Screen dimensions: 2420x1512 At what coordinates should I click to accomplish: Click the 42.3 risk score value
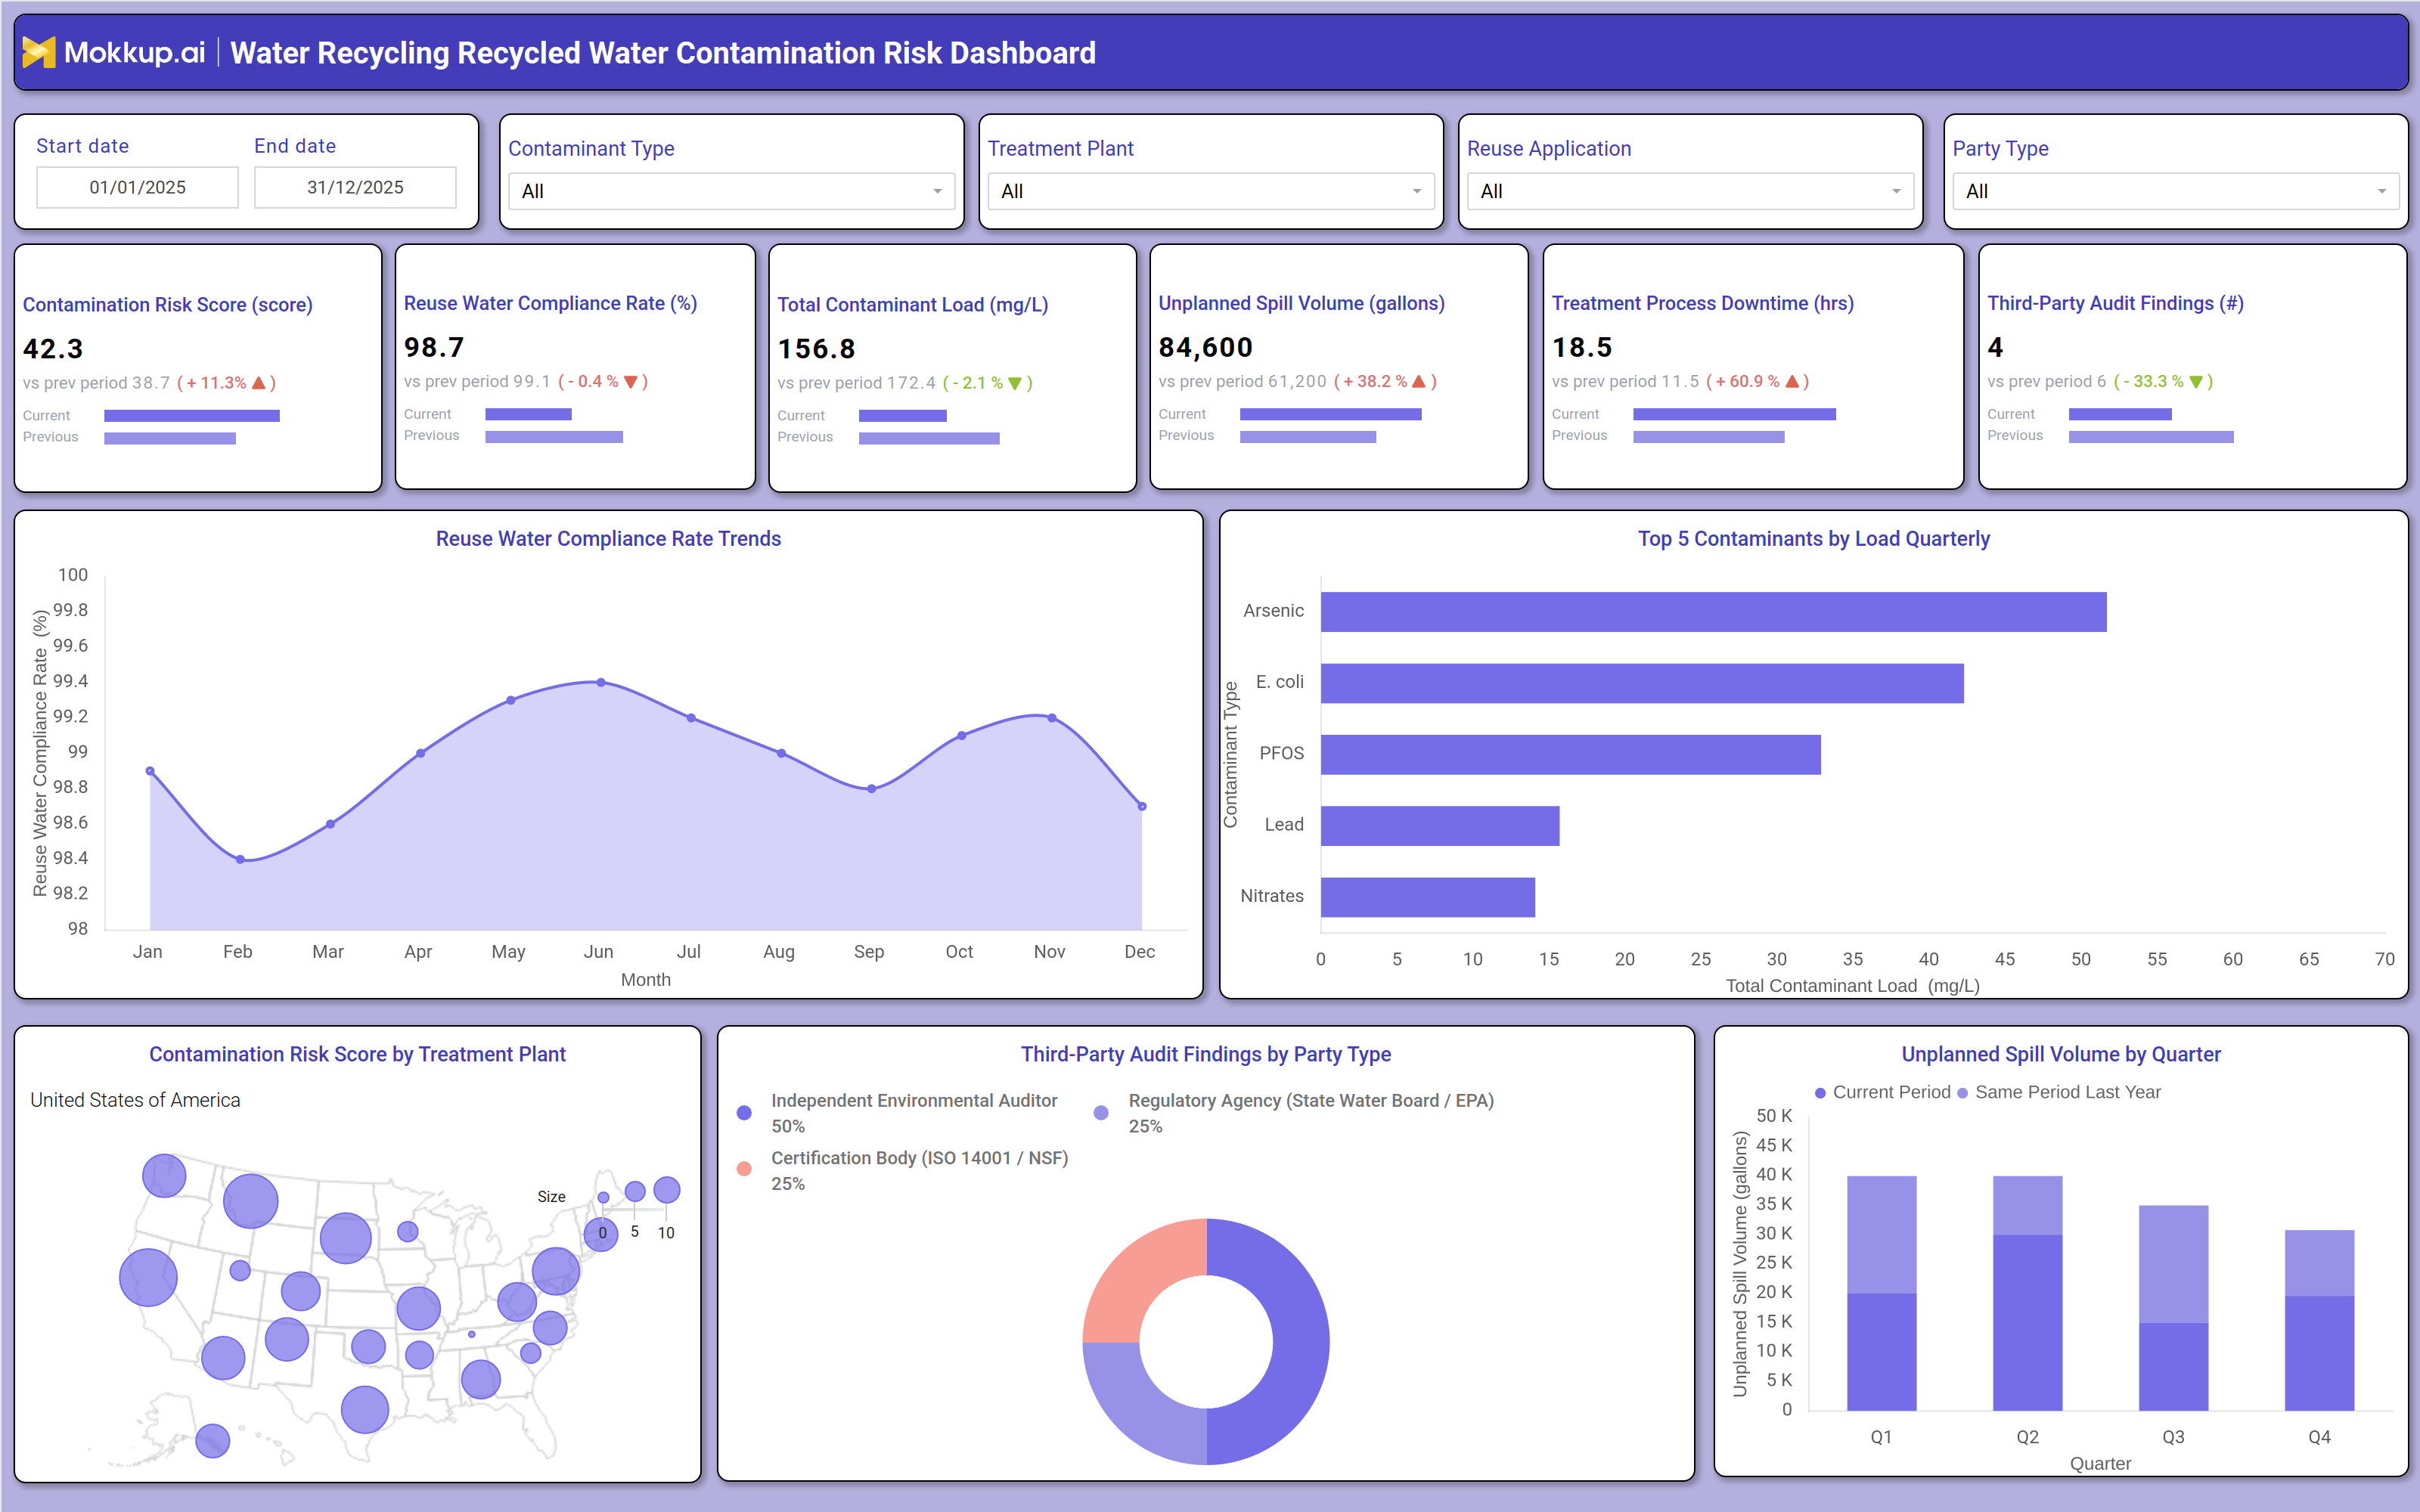click(x=53, y=349)
